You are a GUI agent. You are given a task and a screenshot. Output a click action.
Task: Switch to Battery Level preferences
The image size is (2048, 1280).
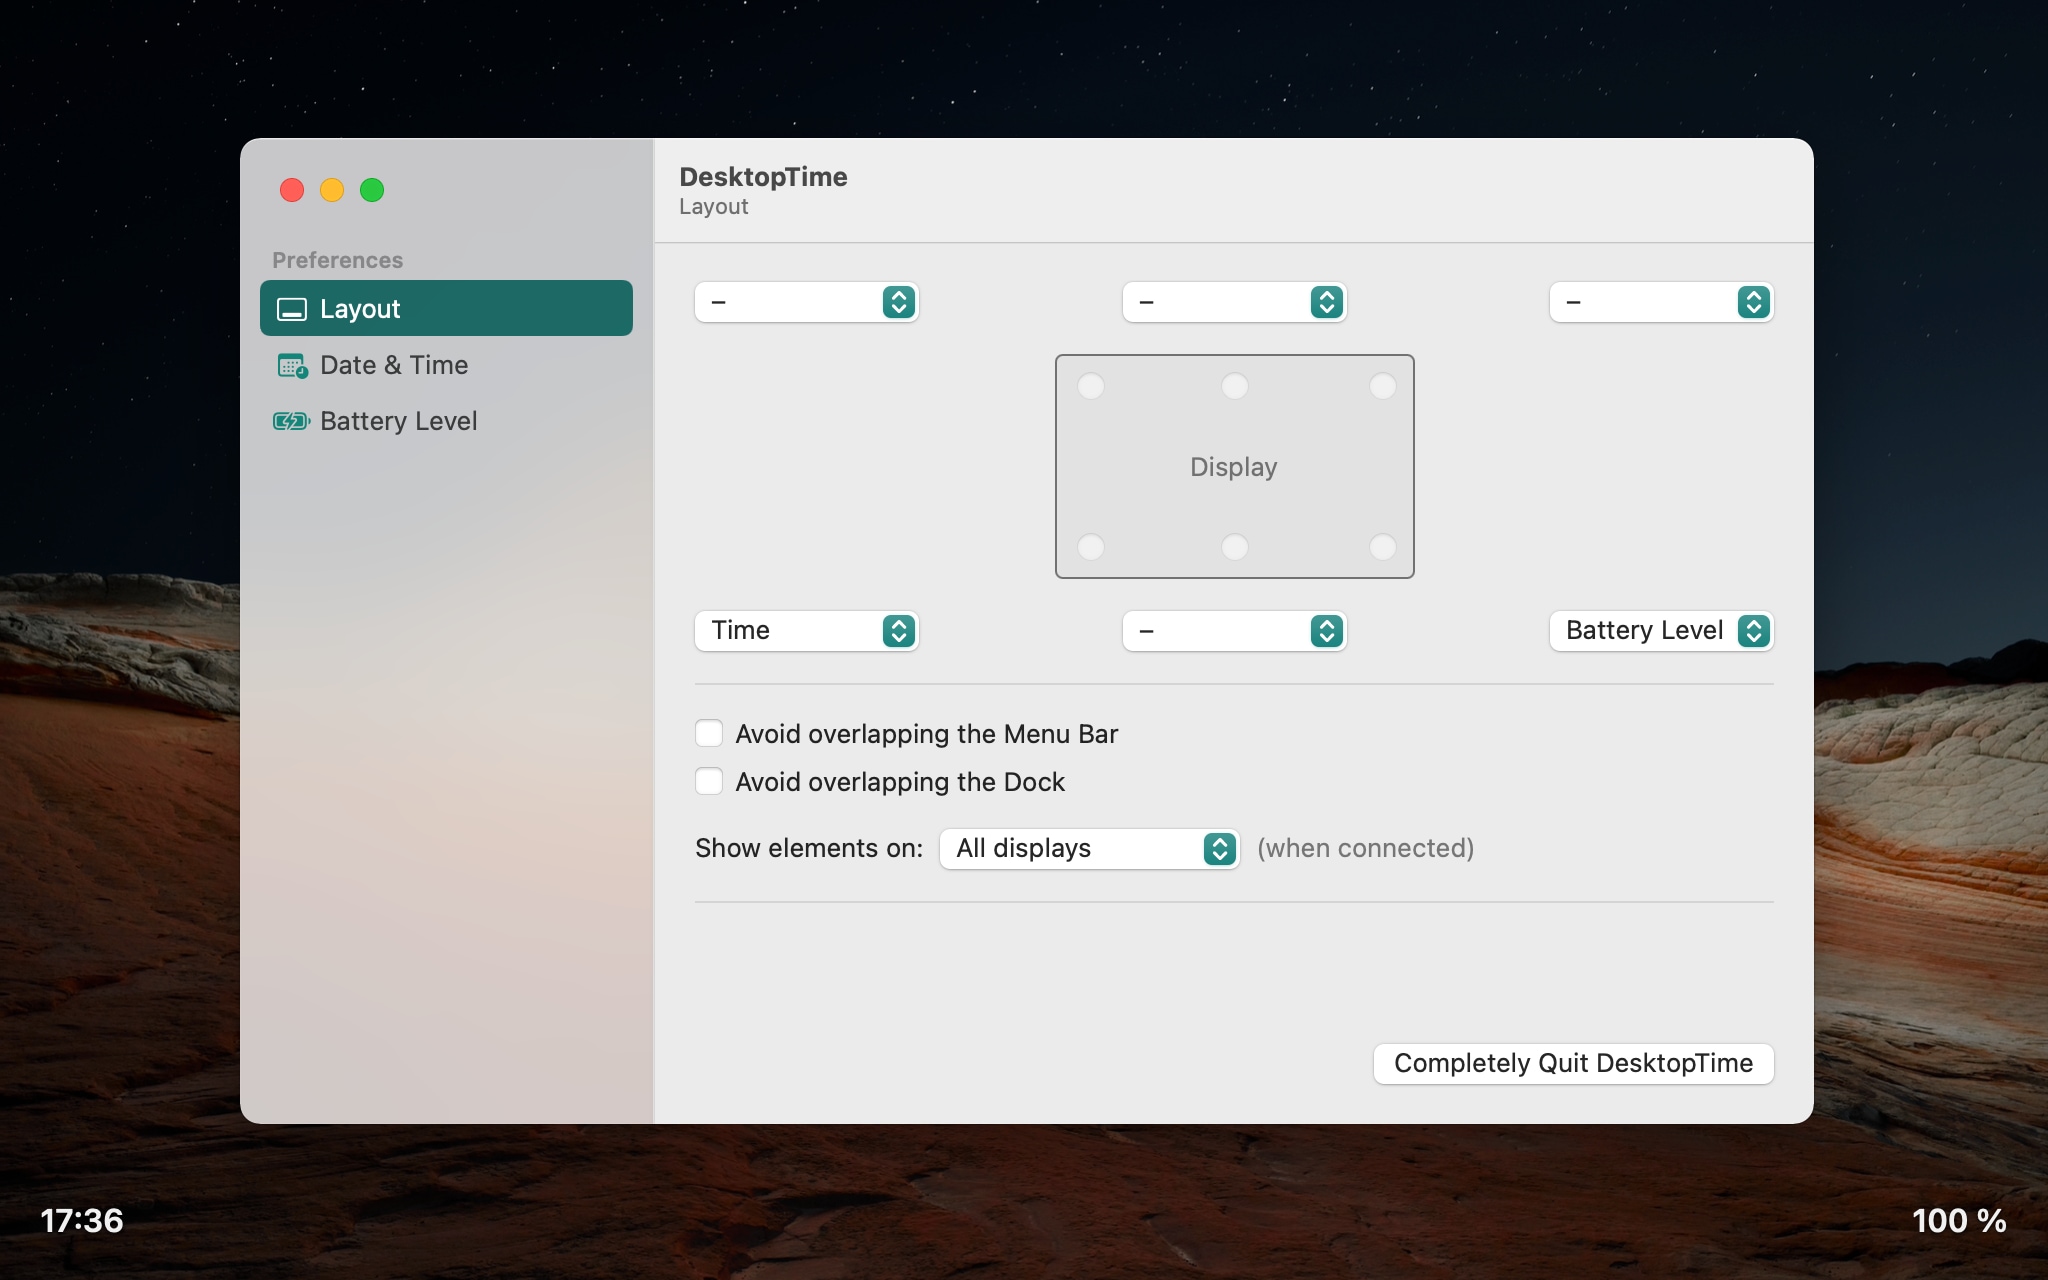pyautogui.click(x=398, y=422)
